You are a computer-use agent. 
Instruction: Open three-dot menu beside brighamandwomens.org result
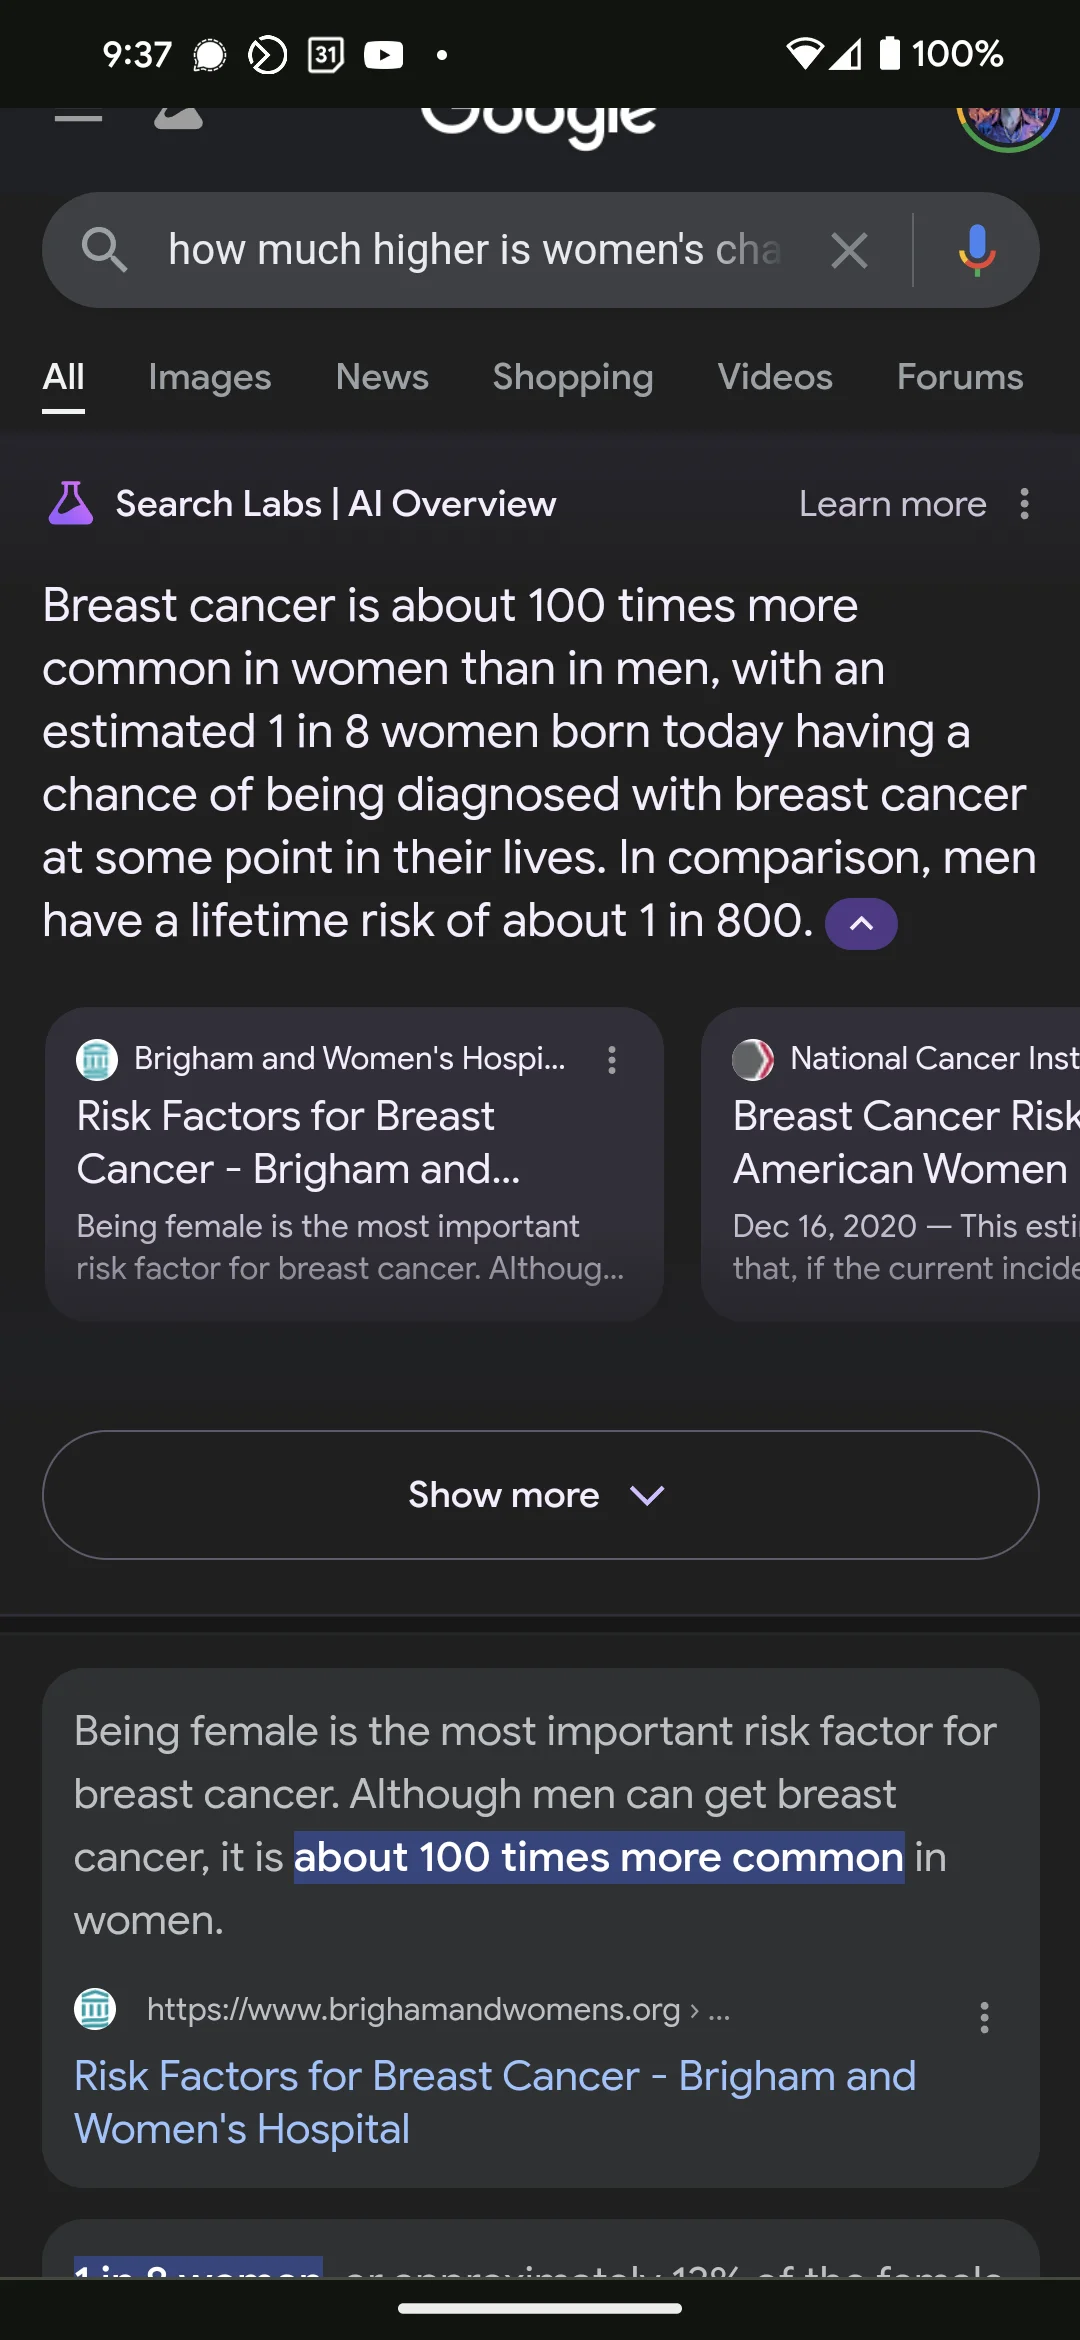(x=984, y=2017)
